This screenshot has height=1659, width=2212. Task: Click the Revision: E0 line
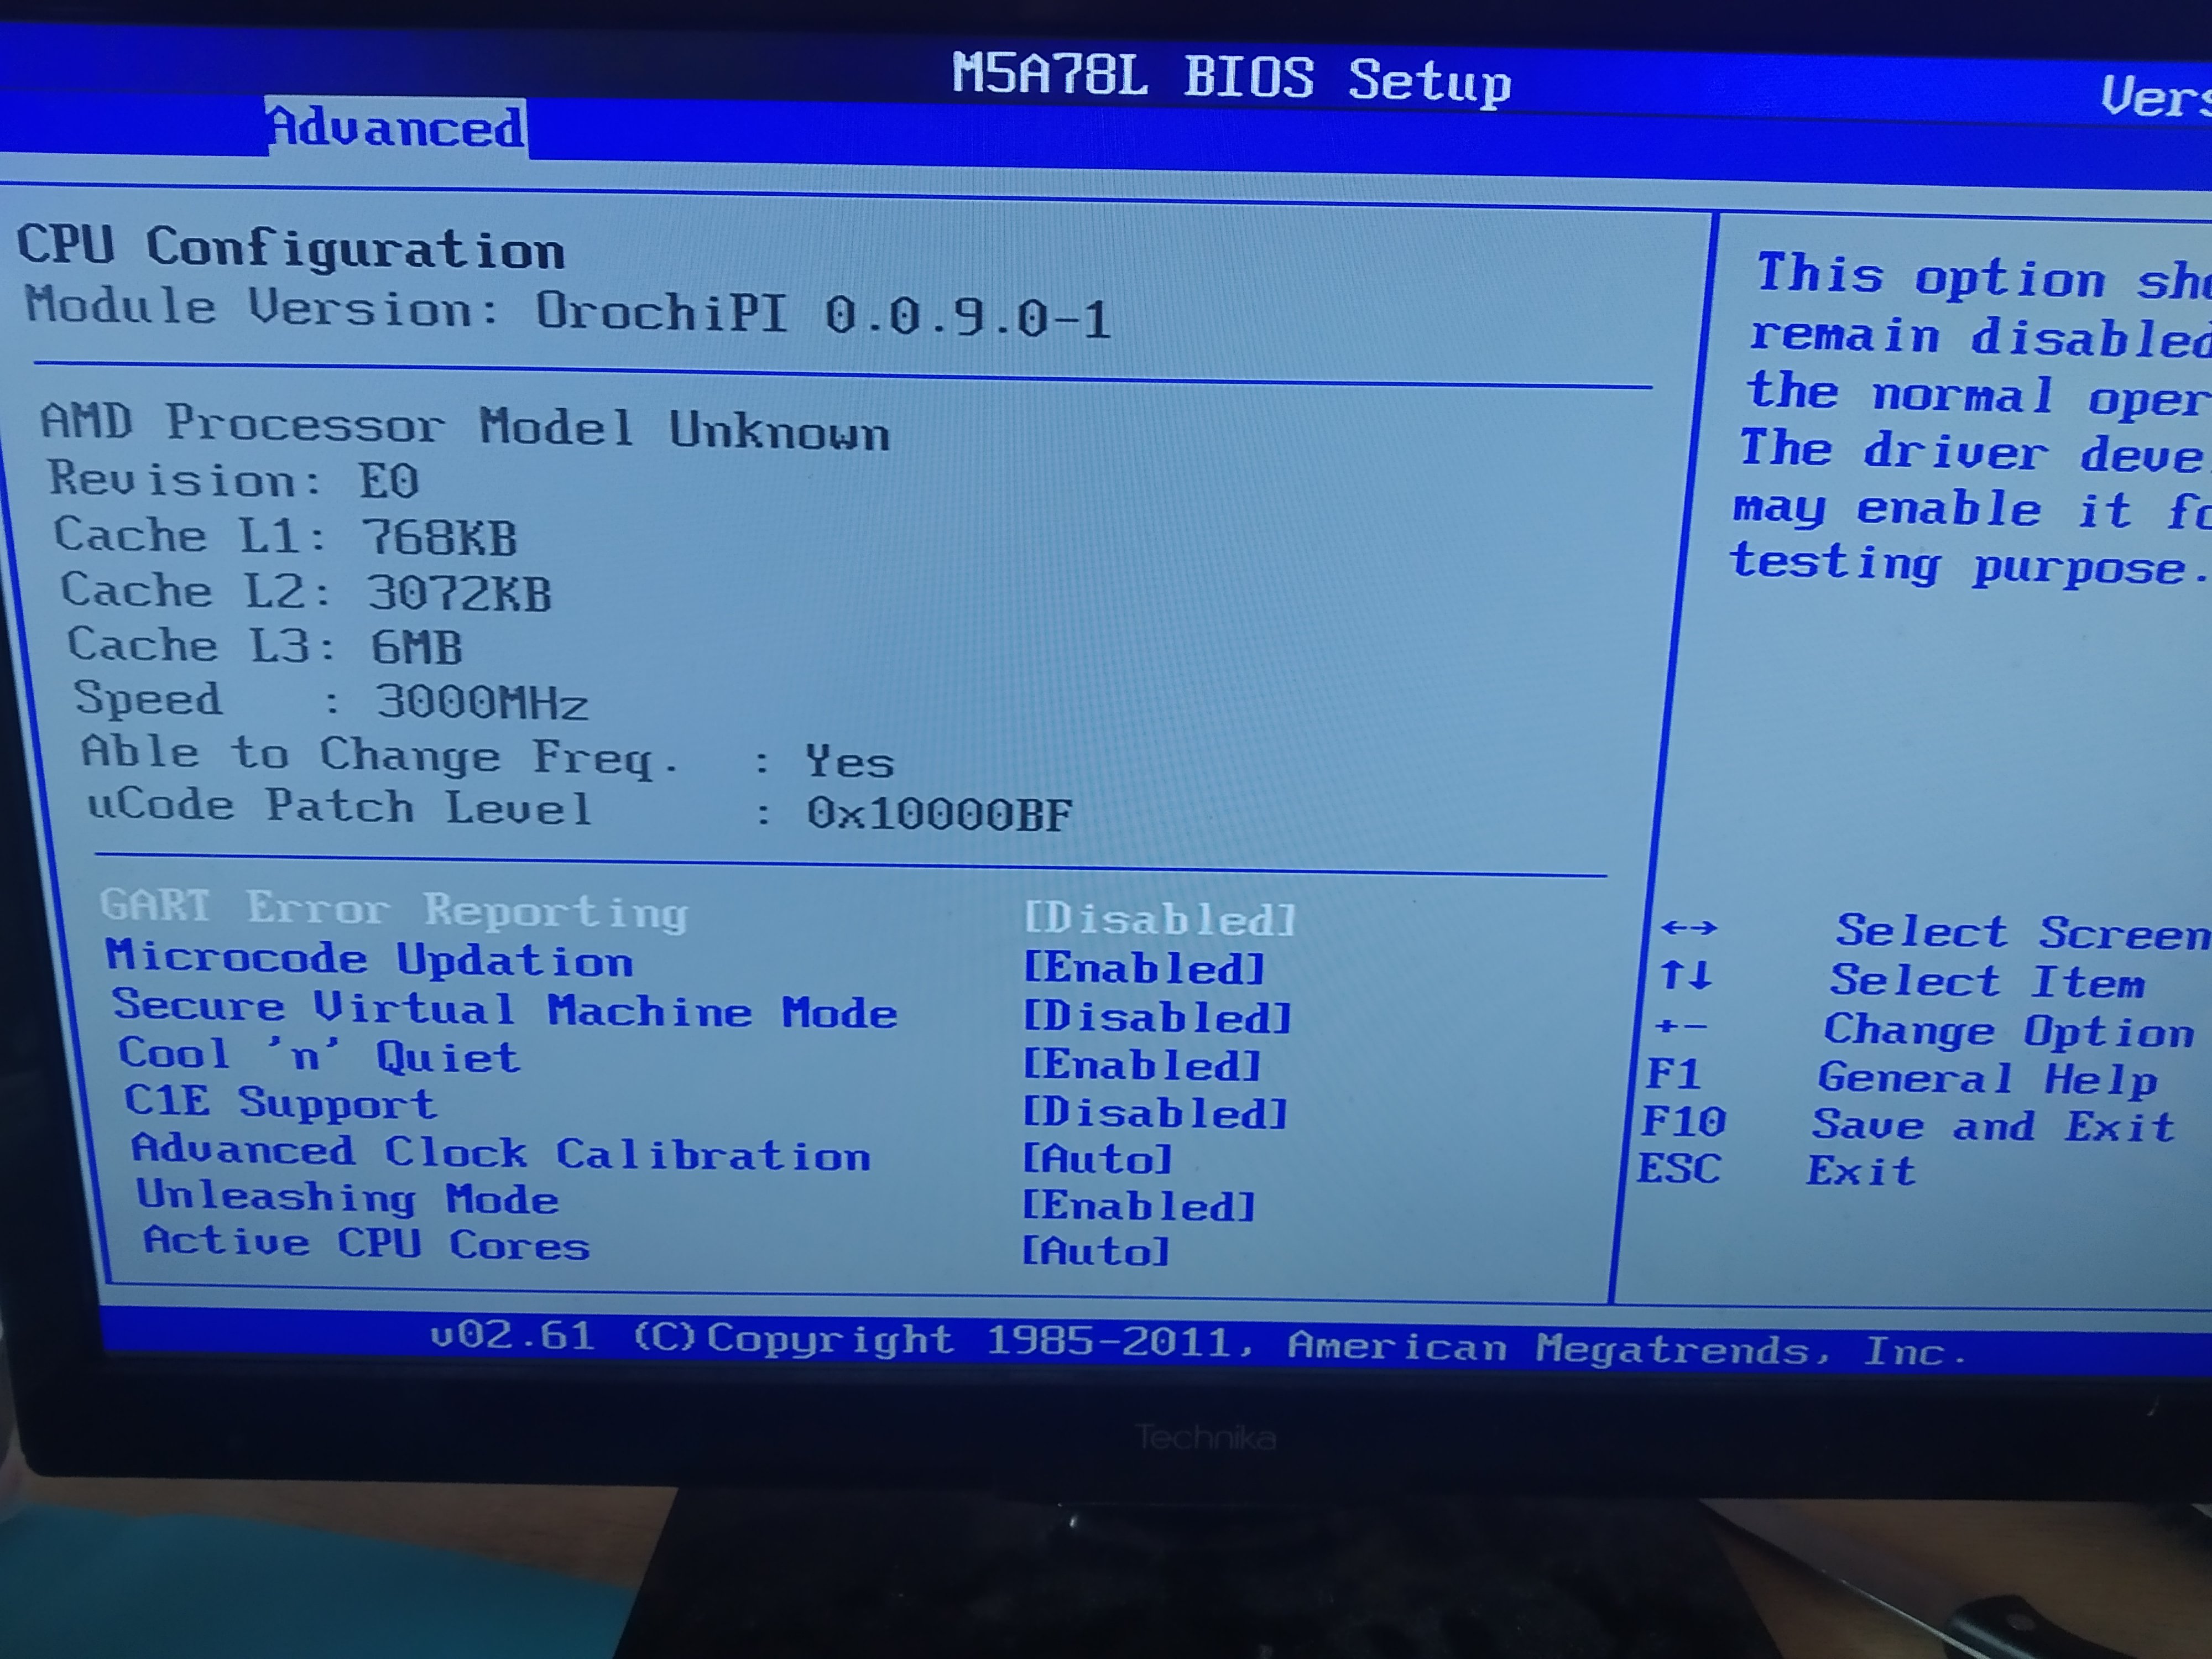[x=234, y=480]
